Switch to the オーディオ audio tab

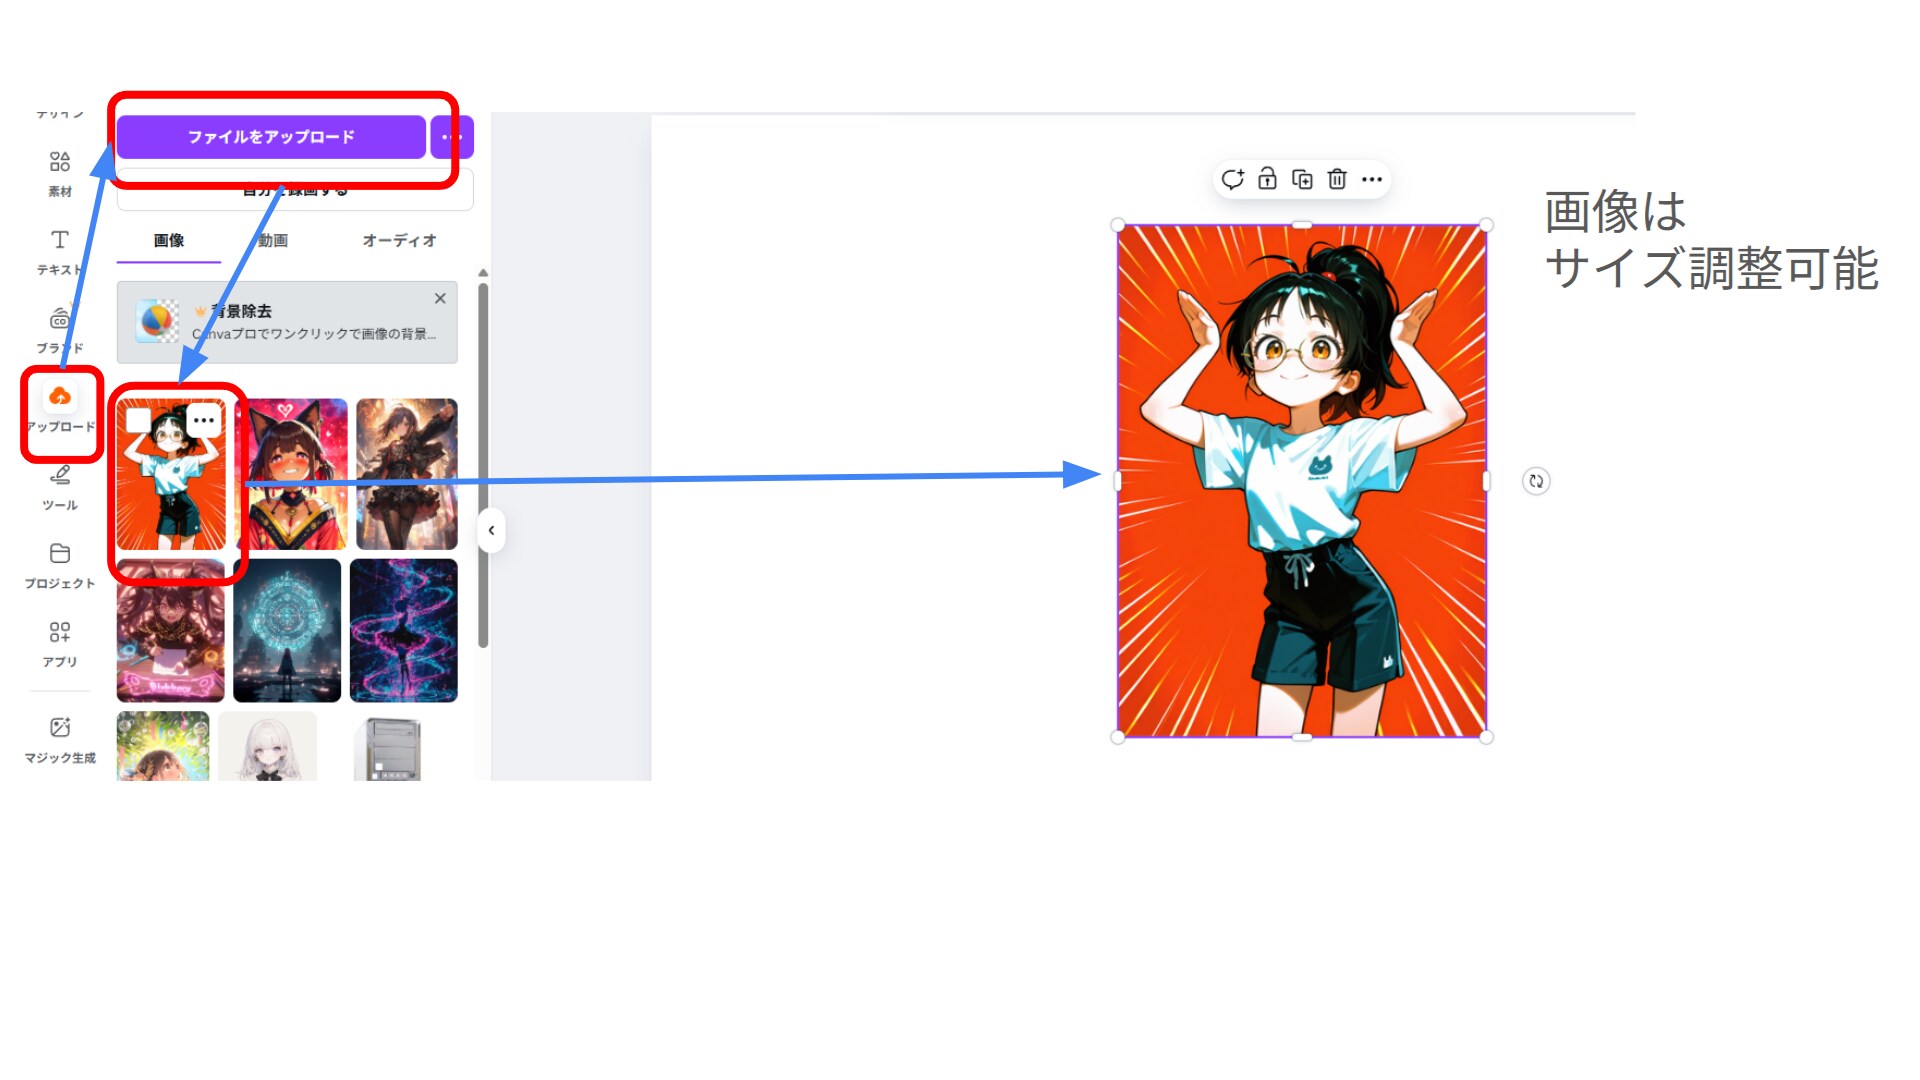click(399, 240)
